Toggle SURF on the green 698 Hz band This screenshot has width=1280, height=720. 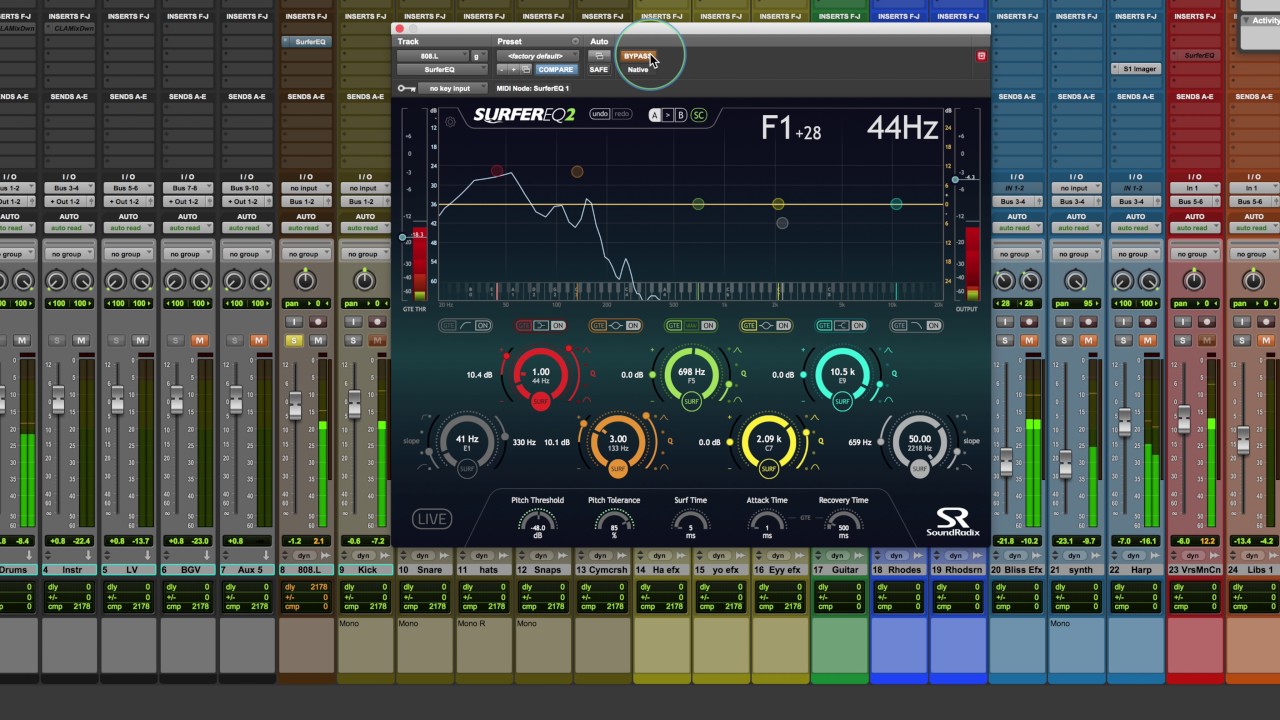pyautogui.click(x=691, y=401)
